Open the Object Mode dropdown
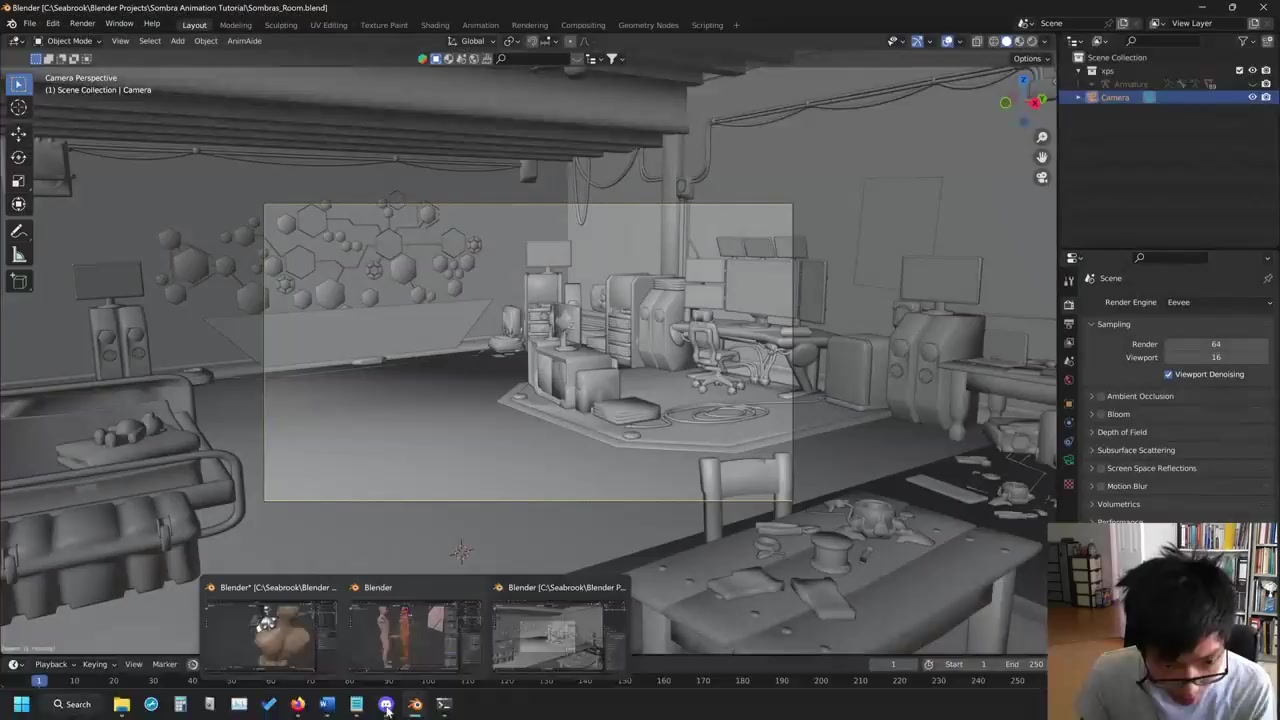Image resolution: width=1280 pixels, height=720 pixels. [x=68, y=41]
